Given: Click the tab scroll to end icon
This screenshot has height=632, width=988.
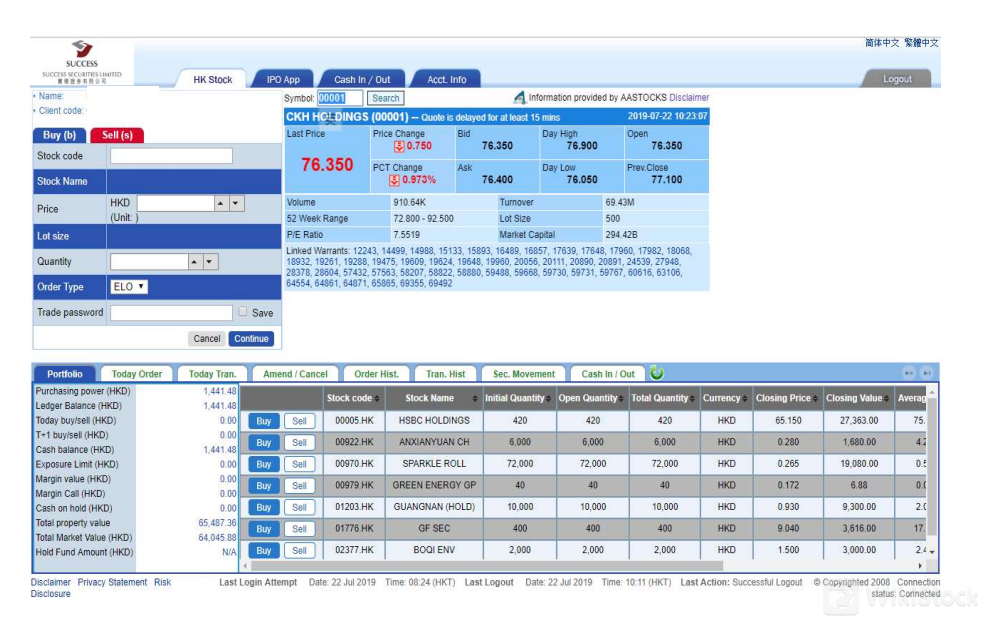Looking at the screenshot, I should [927, 373].
